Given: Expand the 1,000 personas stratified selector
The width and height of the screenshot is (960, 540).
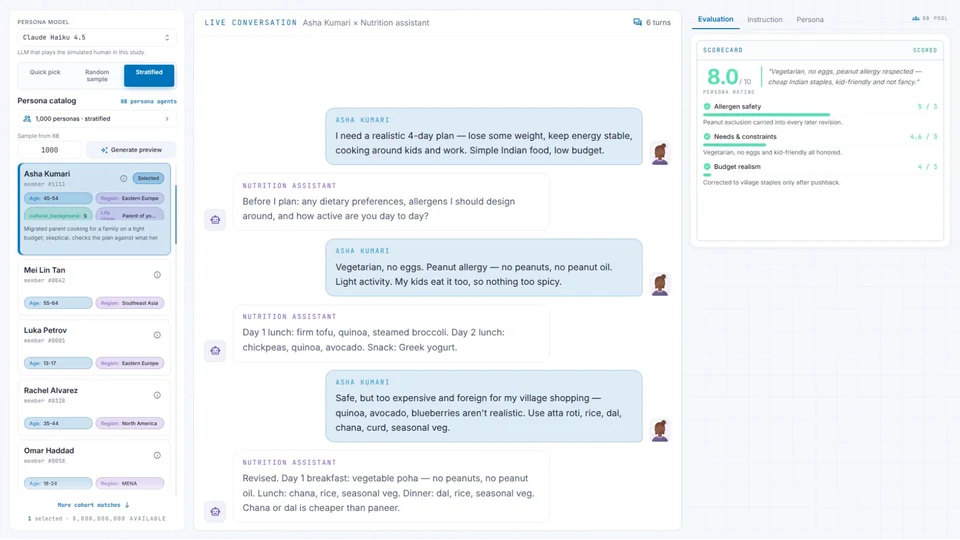Looking at the screenshot, I should 96,119.
